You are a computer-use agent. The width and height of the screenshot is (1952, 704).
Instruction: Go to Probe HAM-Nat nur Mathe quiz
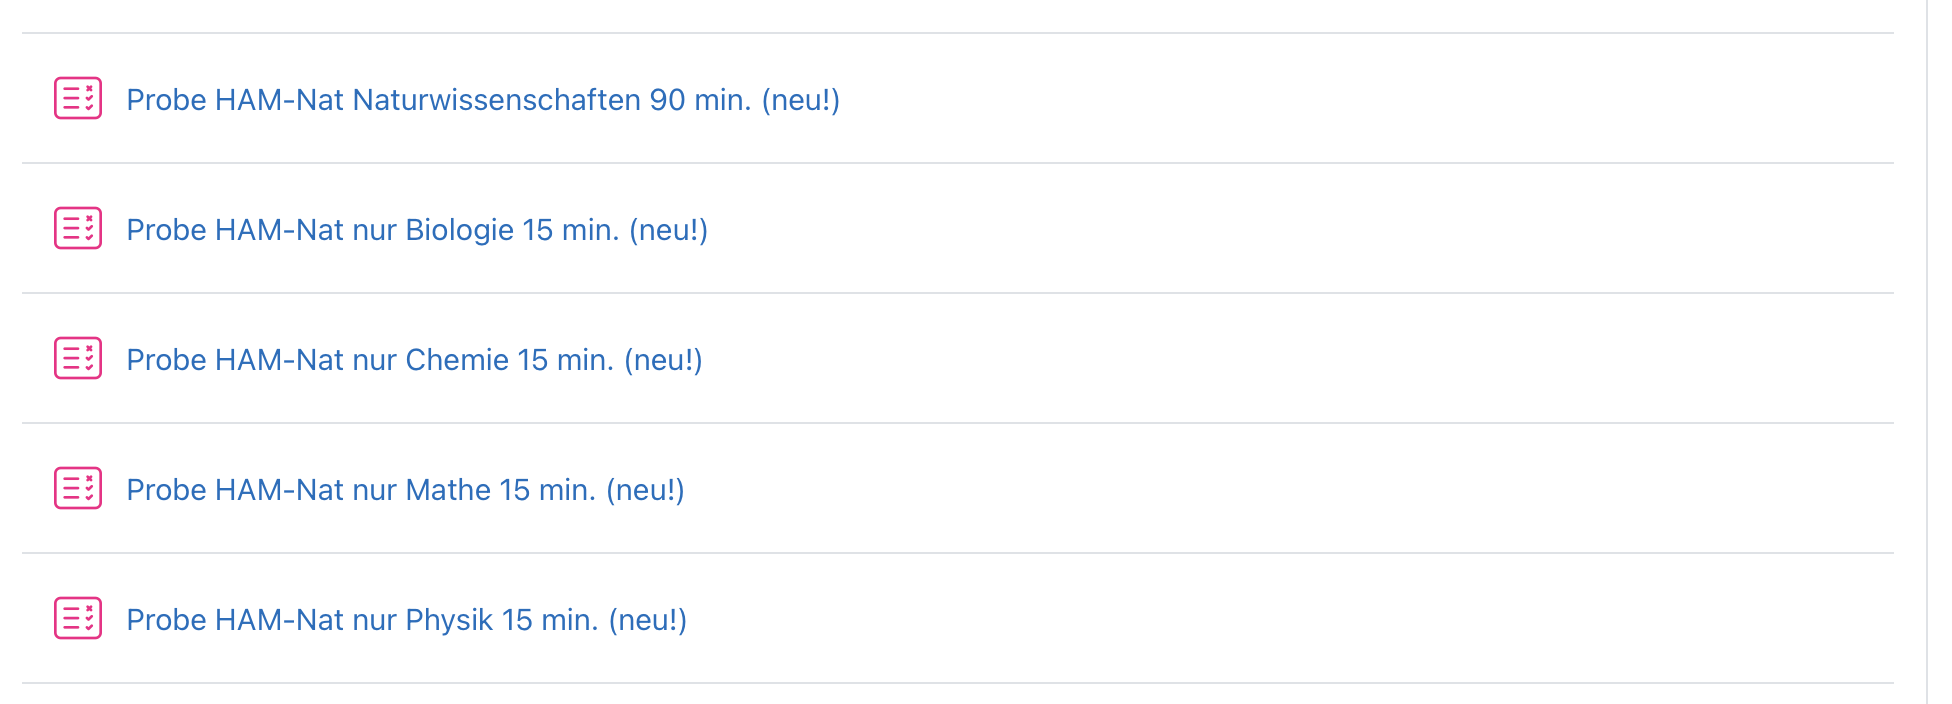click(405, 490)
